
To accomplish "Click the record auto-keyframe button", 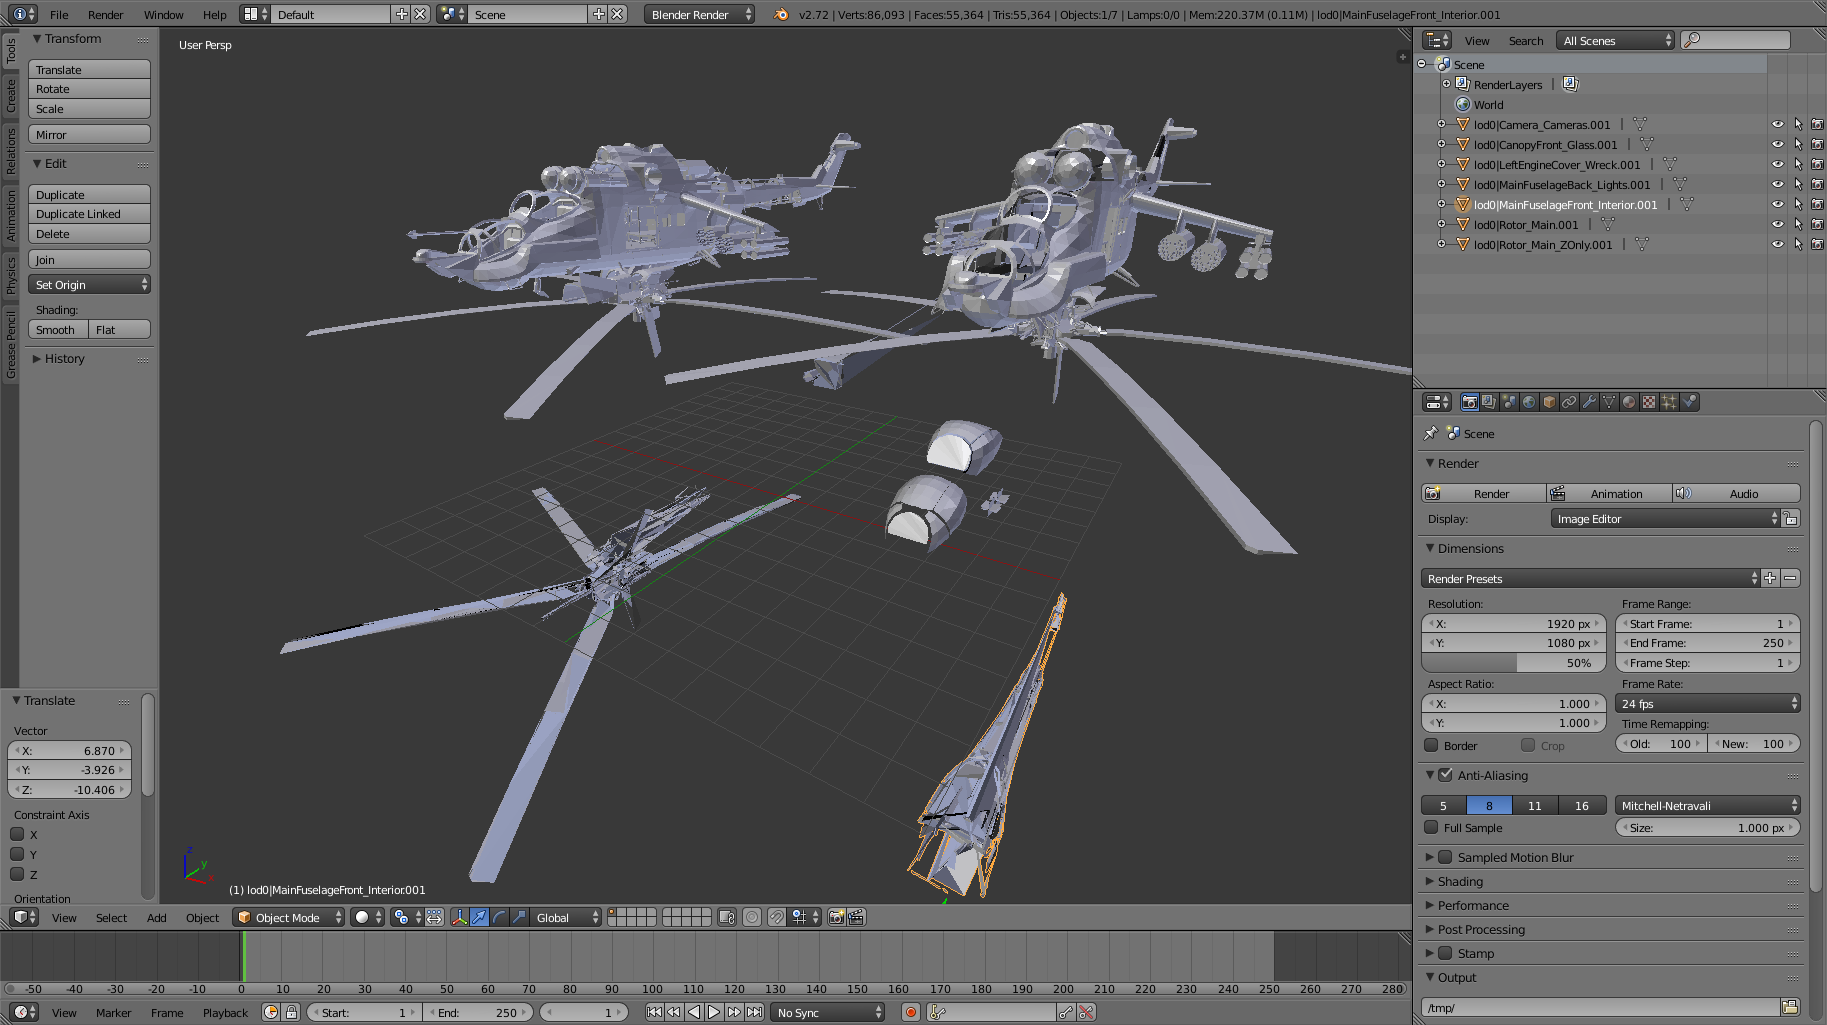I will click(911, 1012).
